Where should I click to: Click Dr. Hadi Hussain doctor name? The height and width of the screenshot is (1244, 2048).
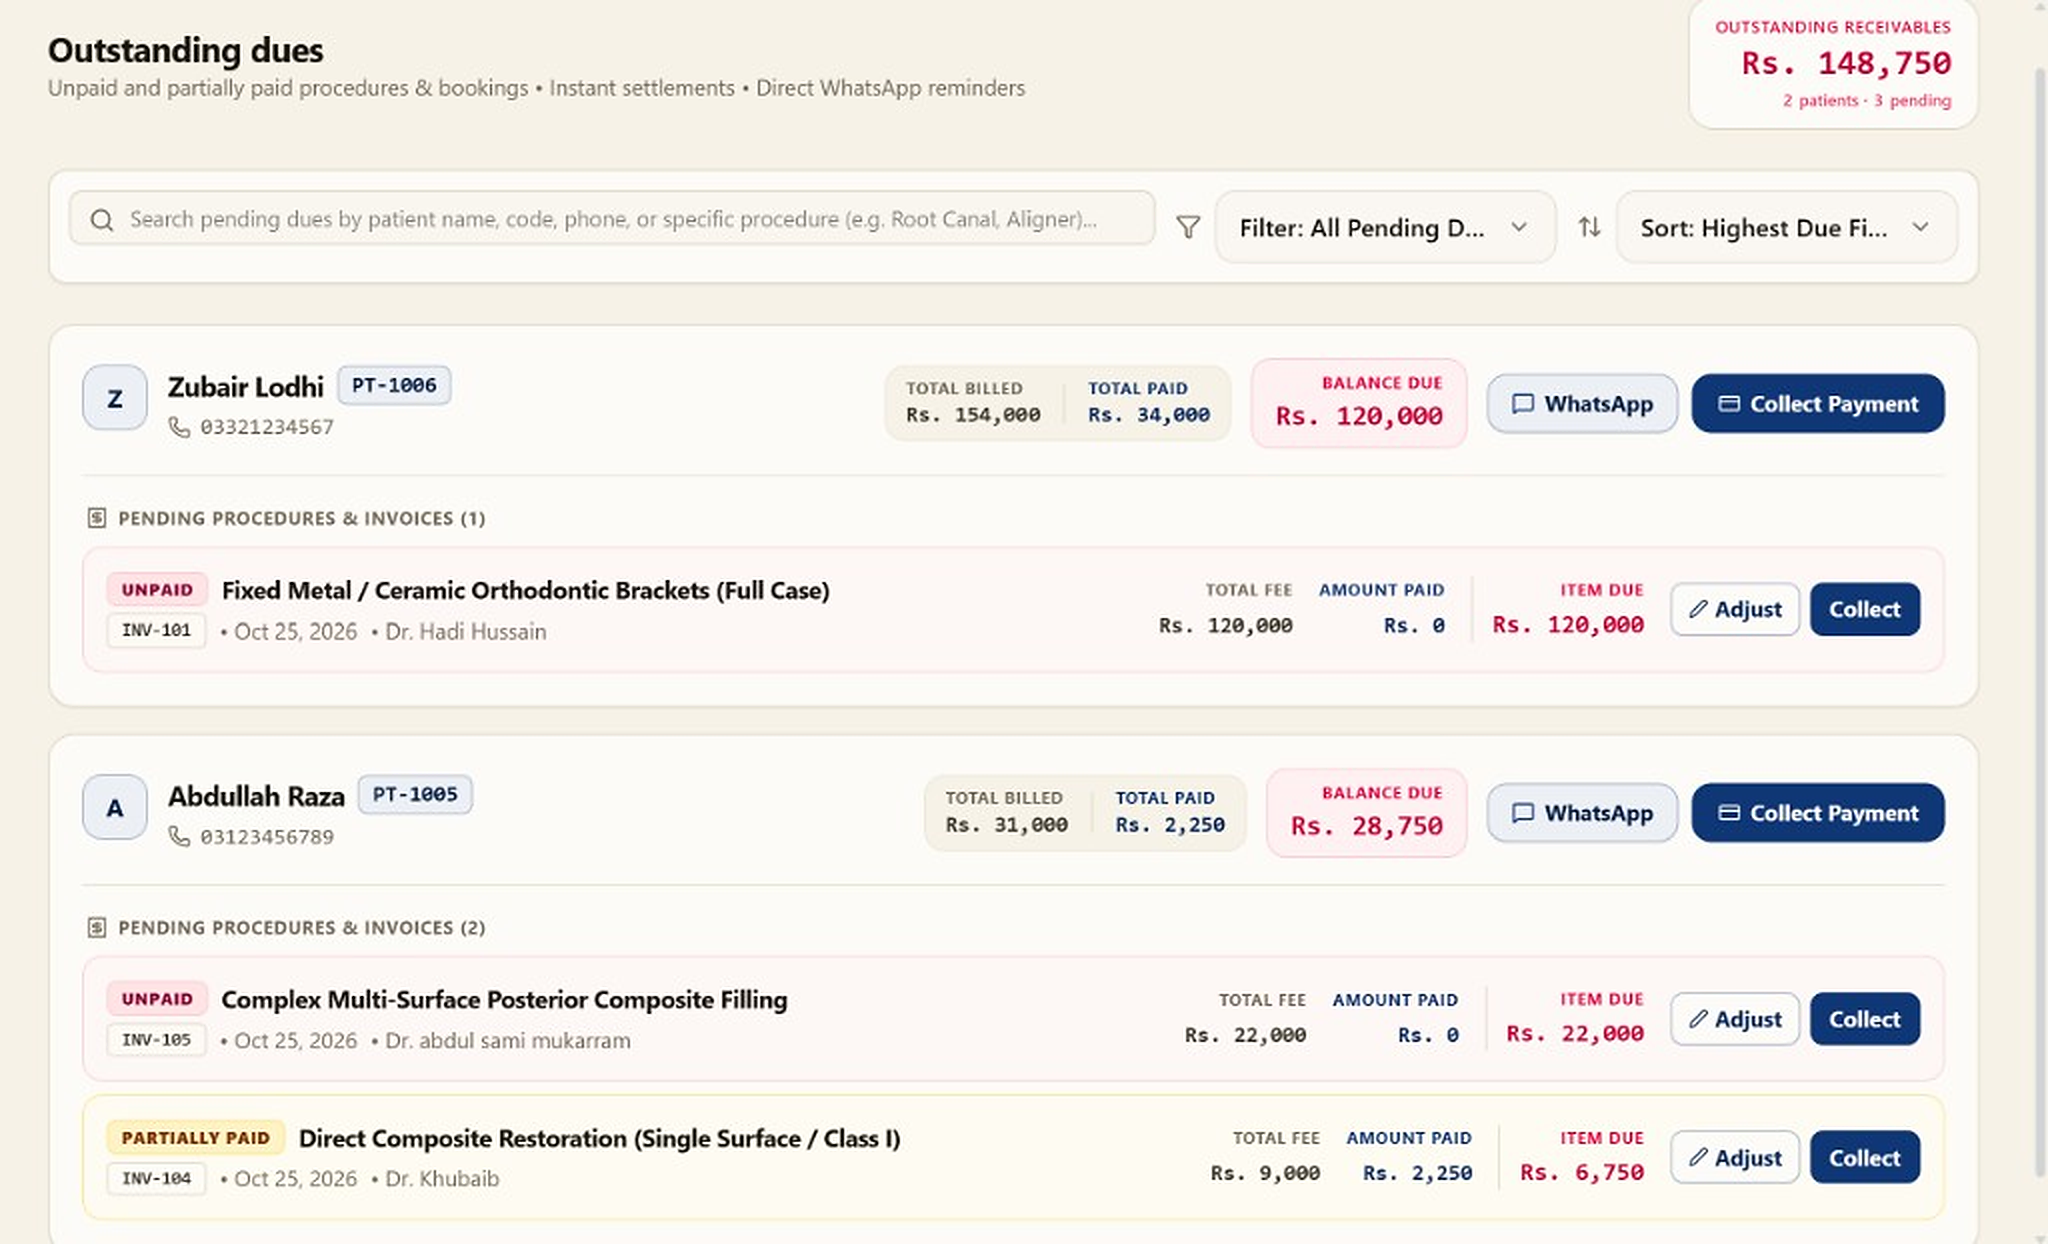coord(466,632)
